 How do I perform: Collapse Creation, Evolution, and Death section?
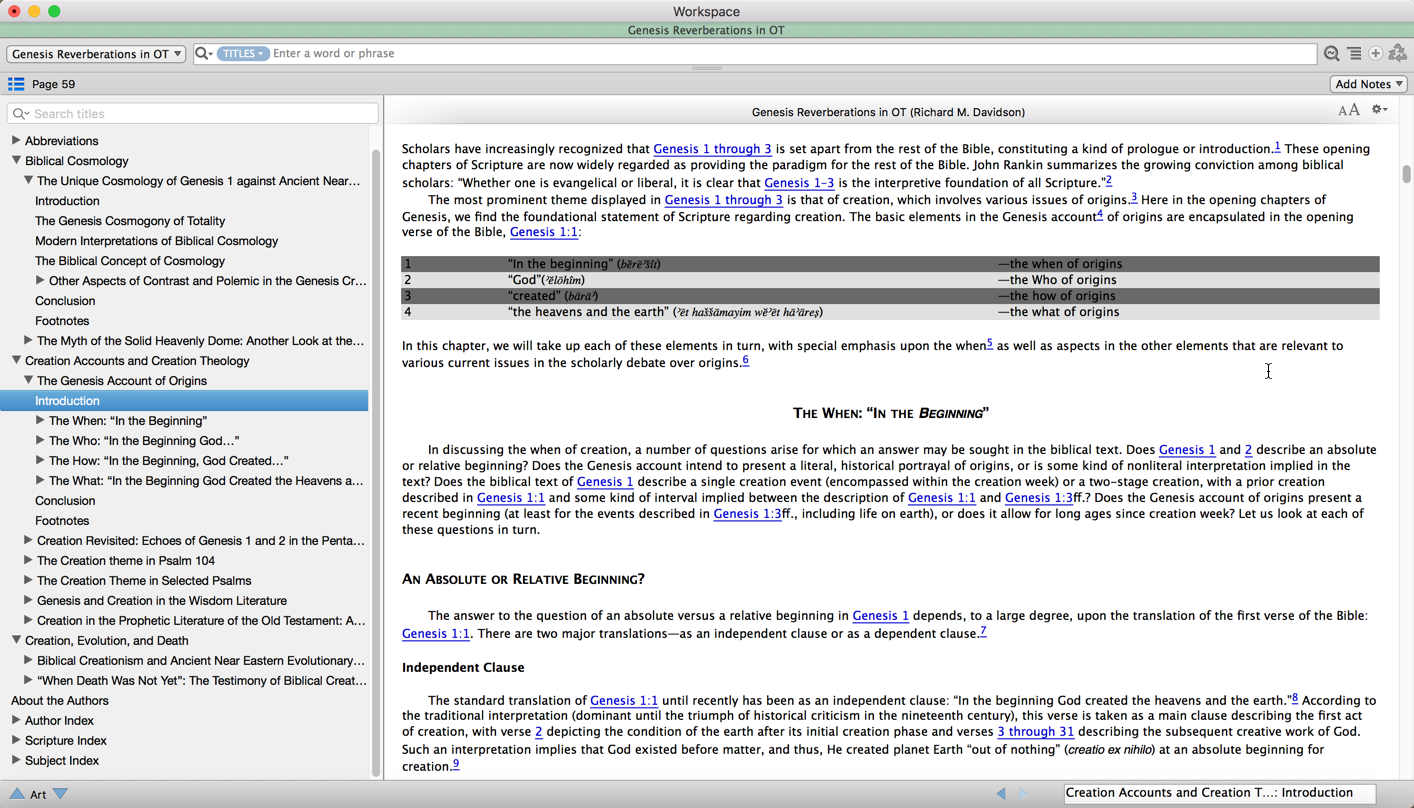click(16, 641)
